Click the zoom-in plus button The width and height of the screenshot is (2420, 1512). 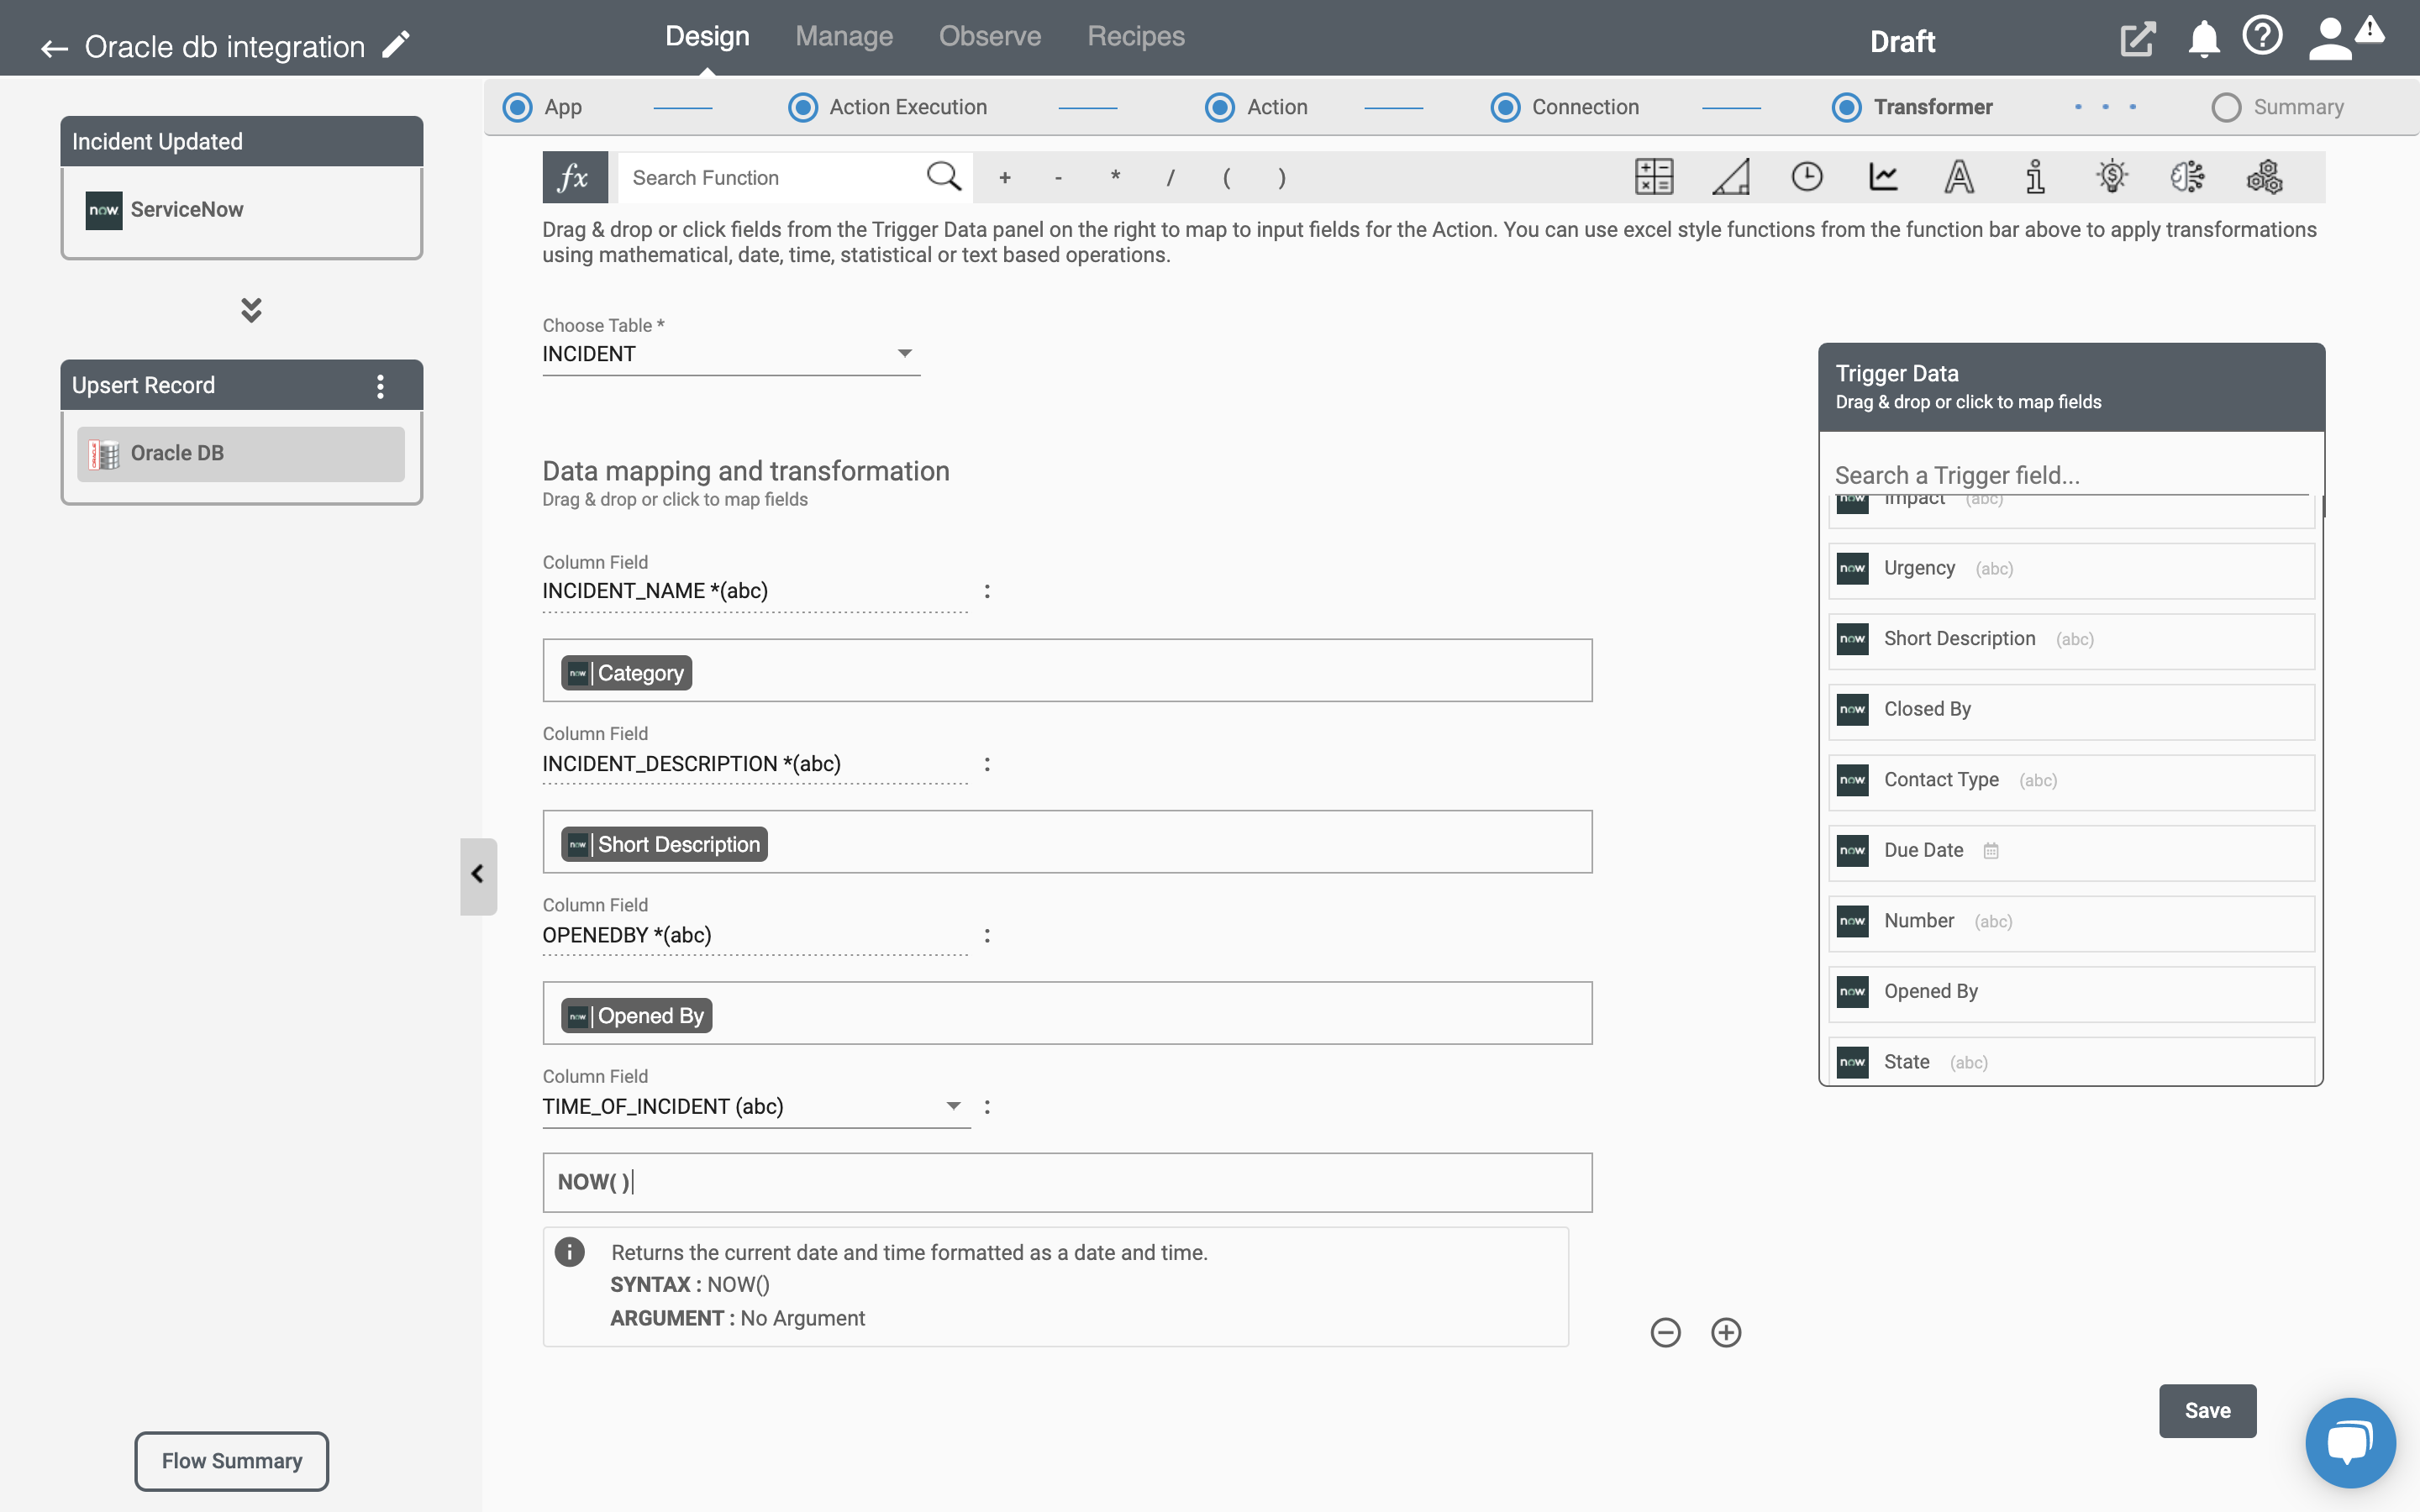tap(1723, 1331)
